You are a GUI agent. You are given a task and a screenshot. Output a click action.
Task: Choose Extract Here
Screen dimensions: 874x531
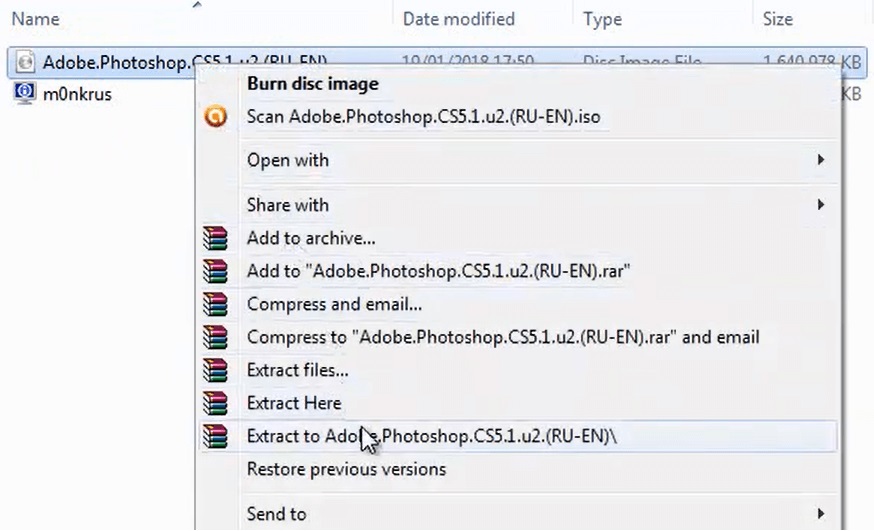tap(294, 403)
